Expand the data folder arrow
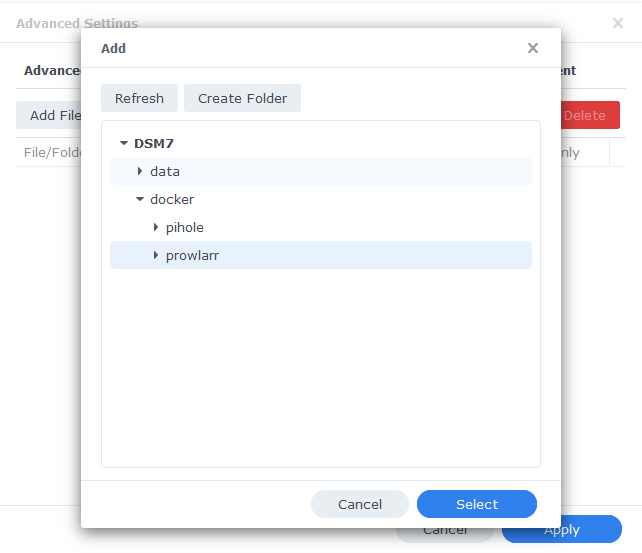 pyautogui.click(x=140, y=171)
